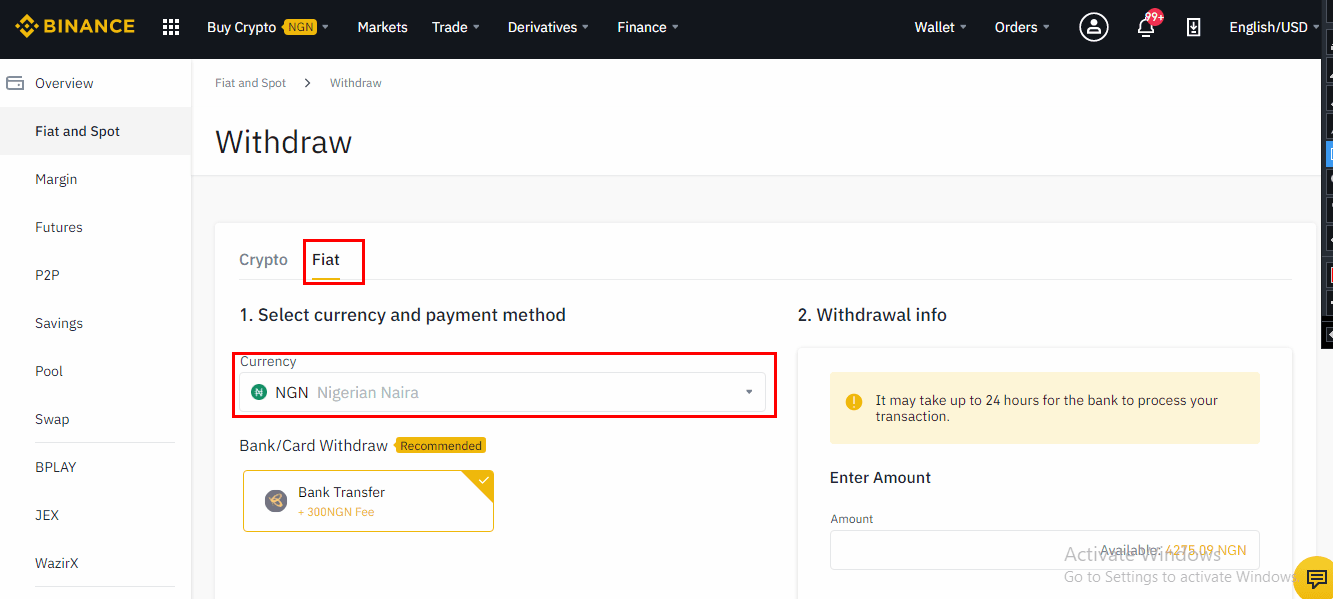Open the notifications bell icon
The image size is (1333, 599).
(x=1146, y=27)
